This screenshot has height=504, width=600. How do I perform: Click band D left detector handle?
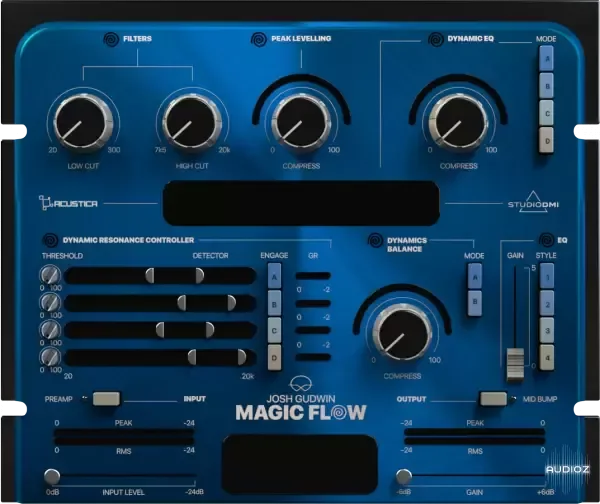pos(192,357)
